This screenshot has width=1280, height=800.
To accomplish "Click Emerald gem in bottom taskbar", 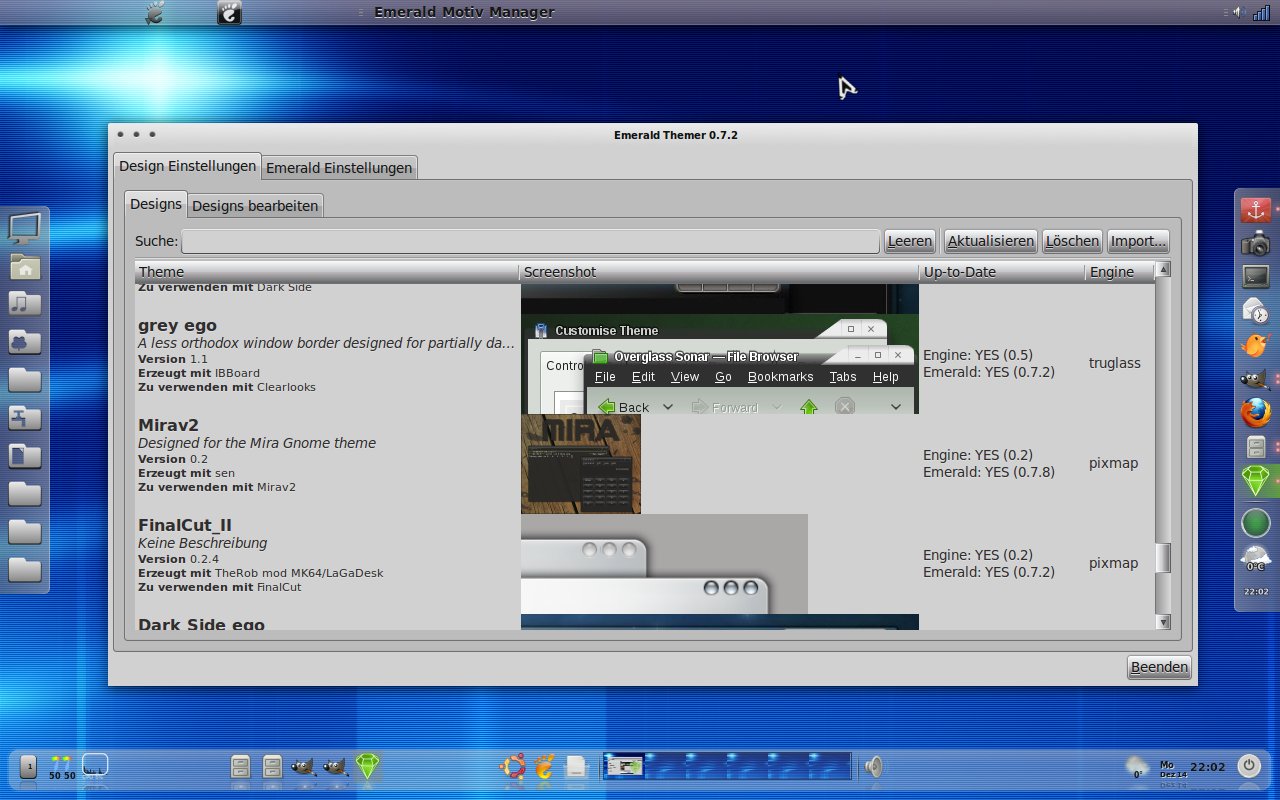I will pyautogui.click(x=369, y=767).
